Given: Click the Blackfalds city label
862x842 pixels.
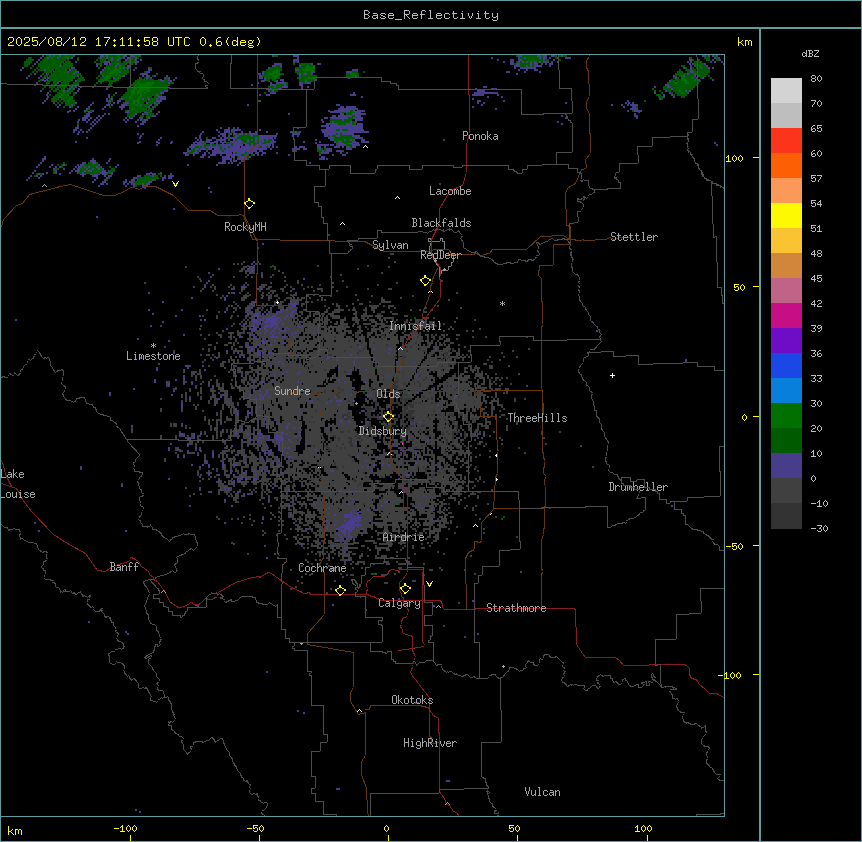Looking at the screenshot, I should click(441, 223).
